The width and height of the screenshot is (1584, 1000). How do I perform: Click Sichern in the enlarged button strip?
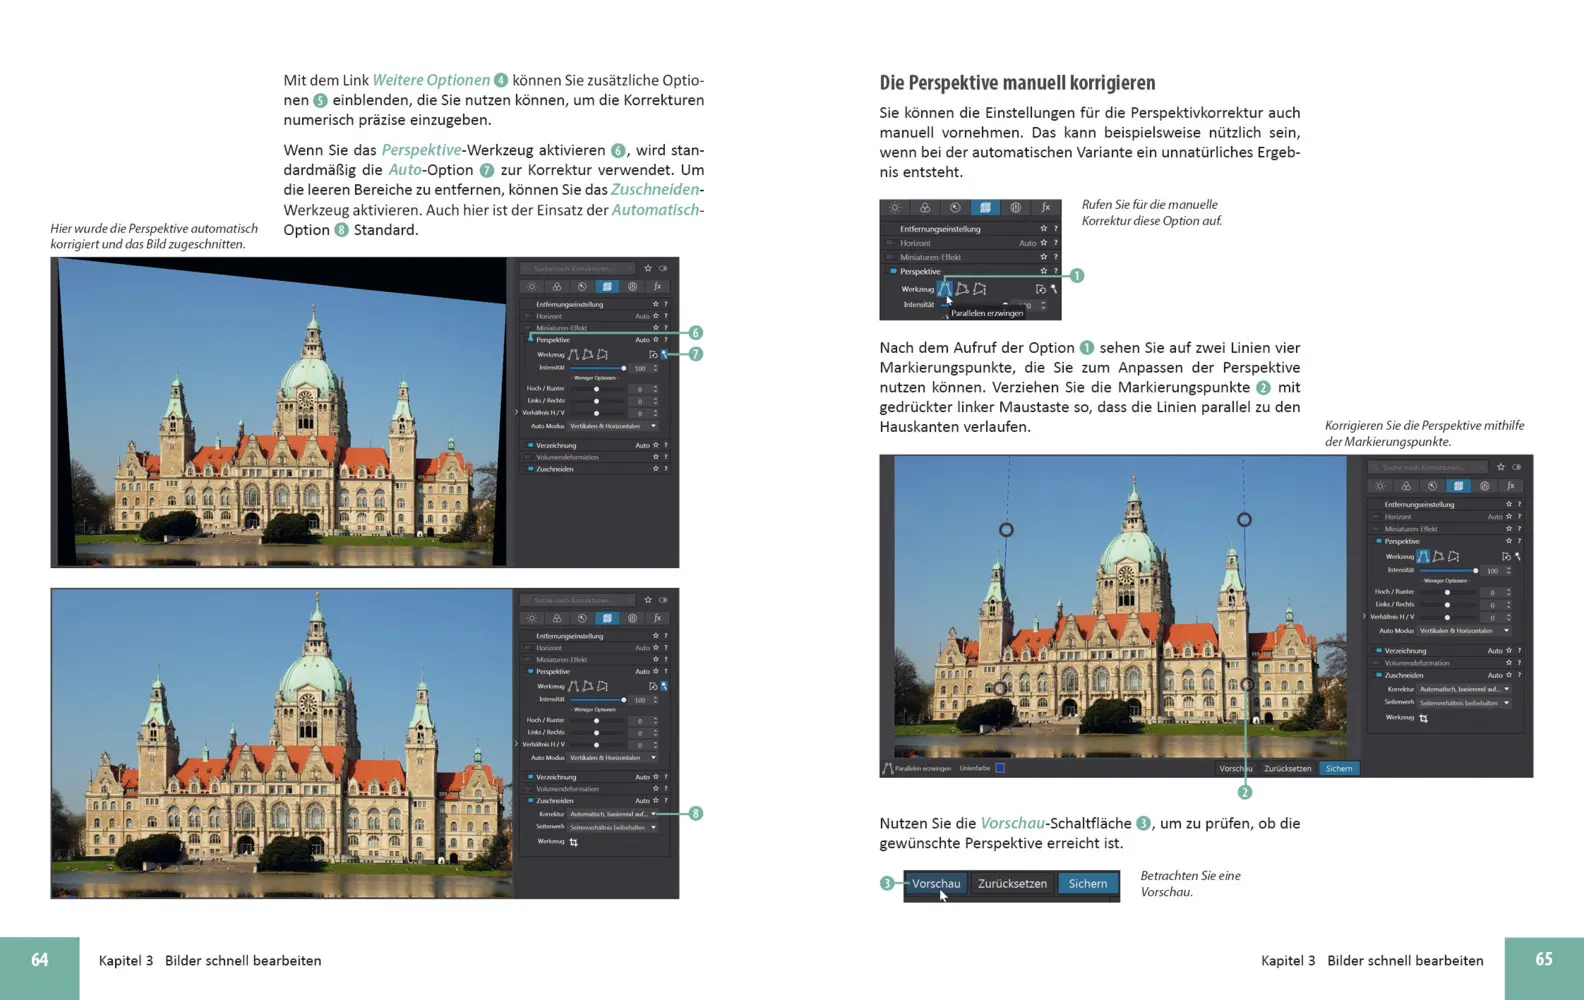1087,884
